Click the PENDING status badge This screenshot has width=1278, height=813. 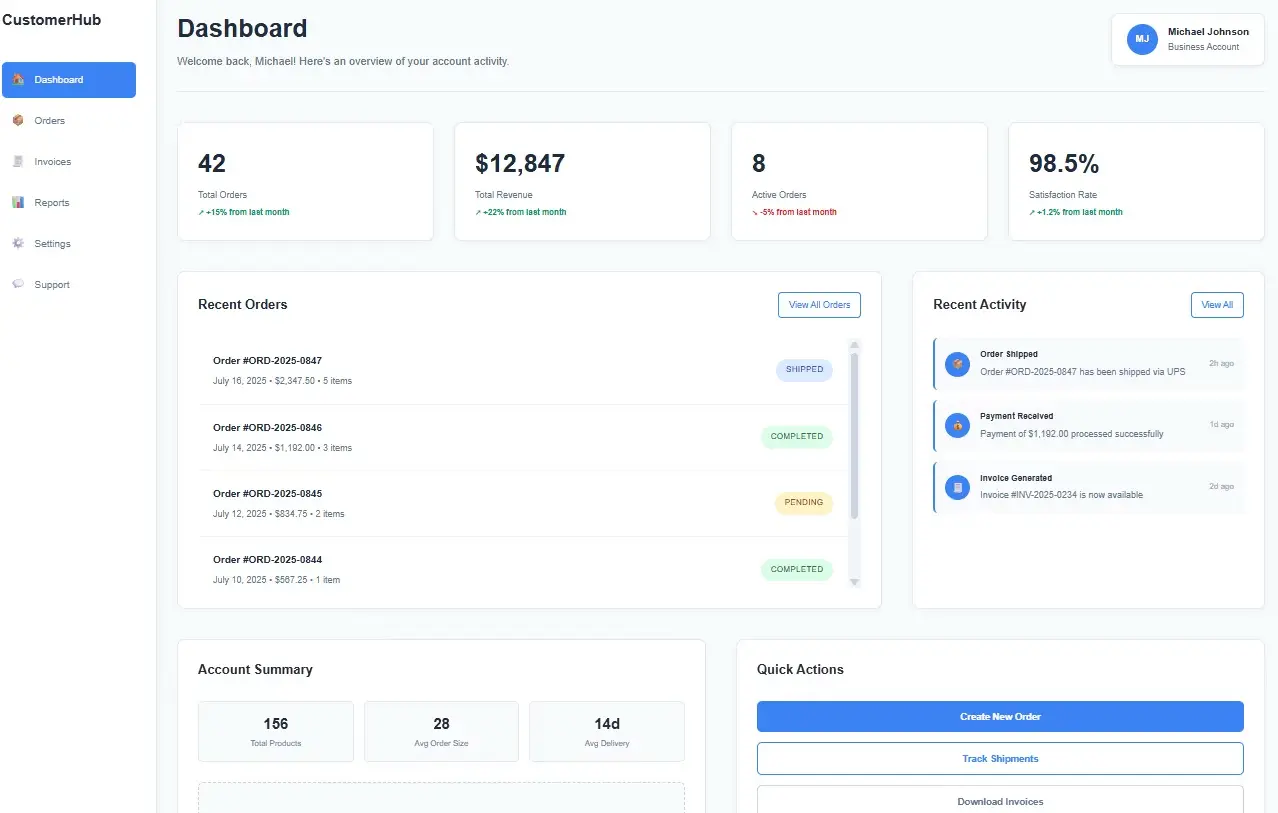[x=803, y=503]
